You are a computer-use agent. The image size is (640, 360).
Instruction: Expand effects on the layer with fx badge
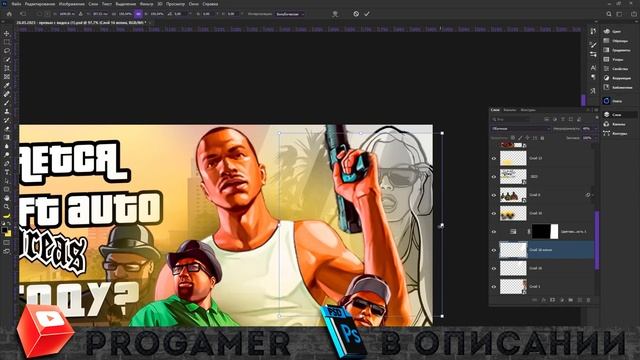(592, 195)
